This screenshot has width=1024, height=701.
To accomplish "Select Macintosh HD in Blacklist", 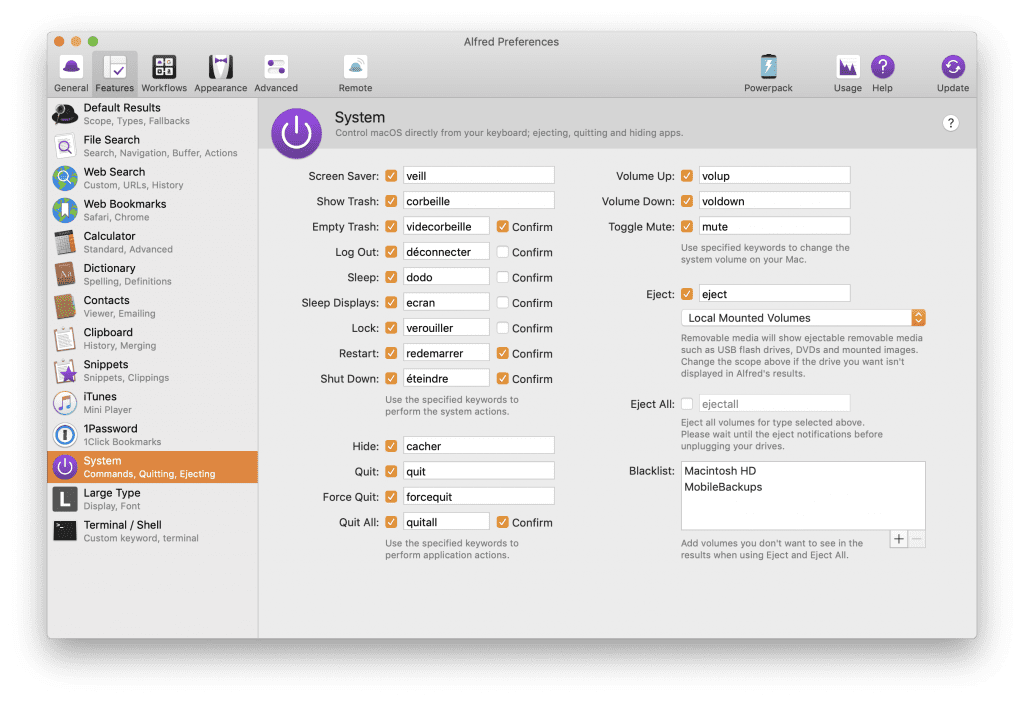I will coord(720,470).
